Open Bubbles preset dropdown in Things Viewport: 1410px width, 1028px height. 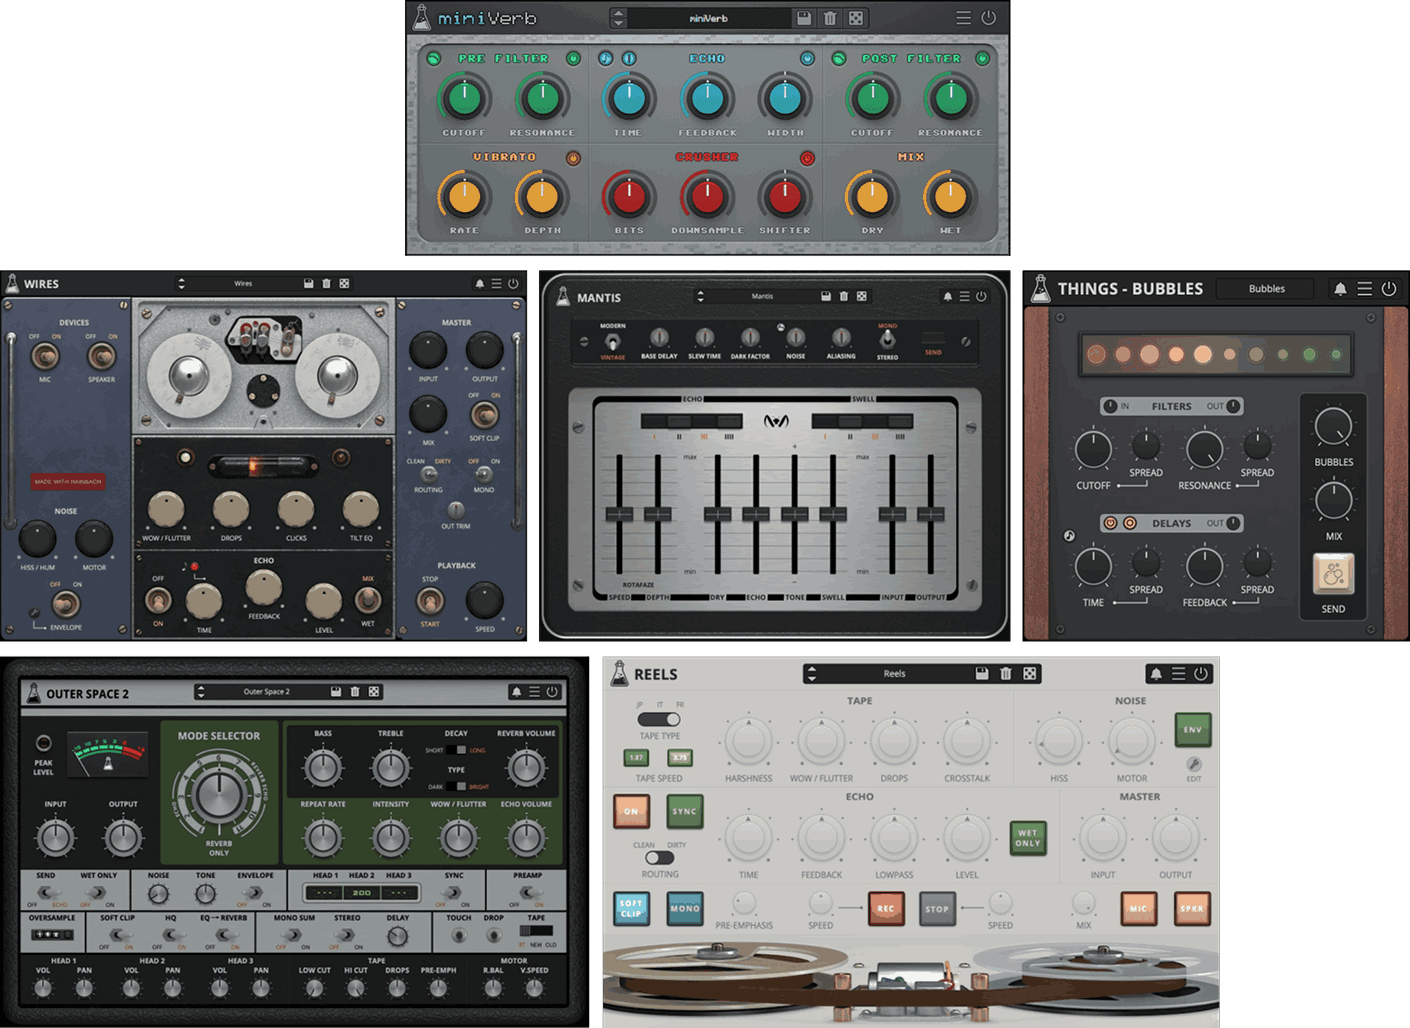point(1267,289)
